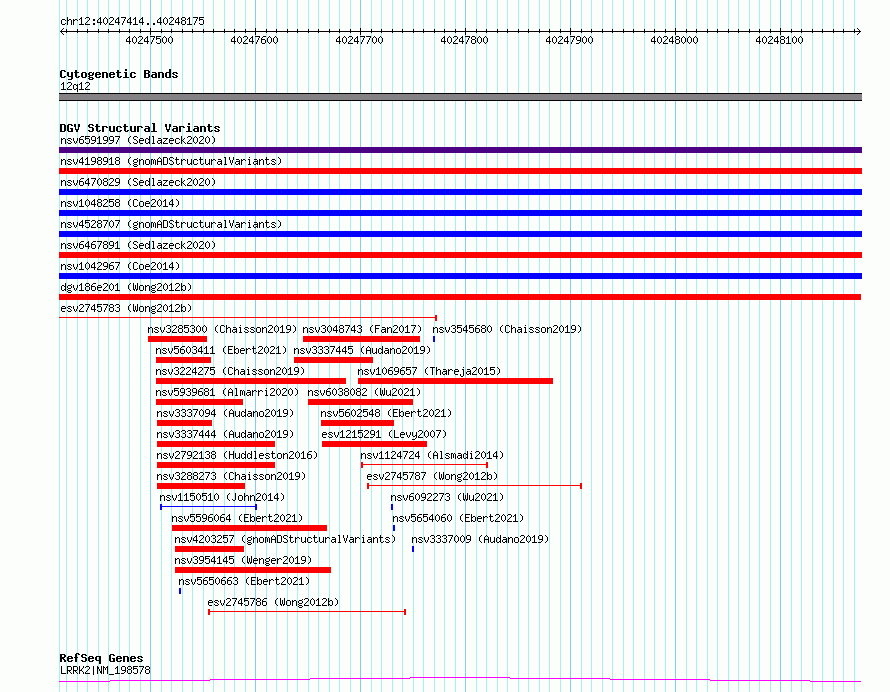Click ruler position 40248100
Viewport: 890px width, 692px height.
[779, 40]
